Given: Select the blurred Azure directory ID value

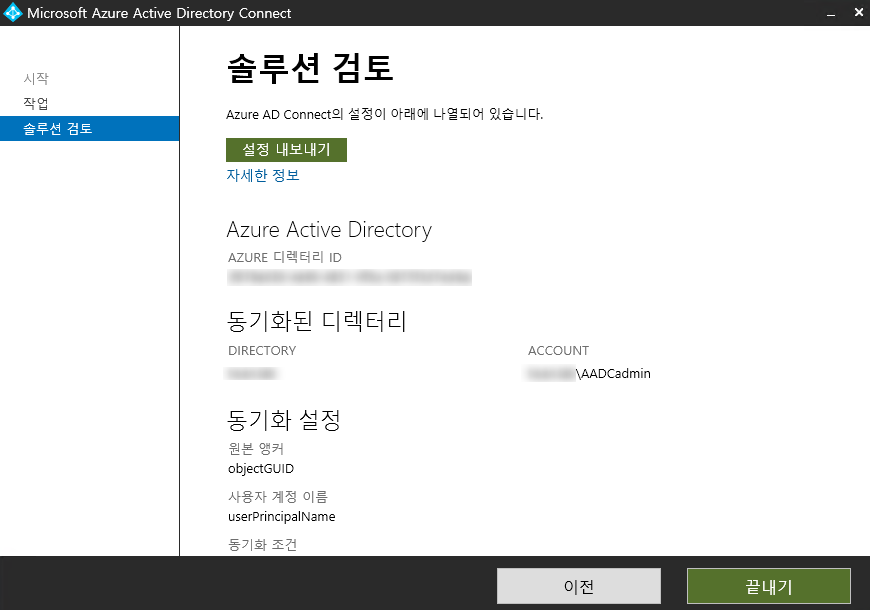Looking at the screenshot, I should click(350, 277).
